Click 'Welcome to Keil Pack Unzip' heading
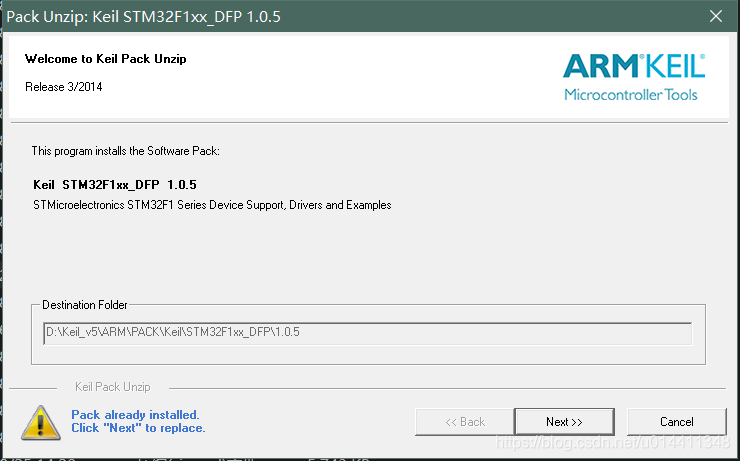Image resolution: width=740 pixels, height=461 pixels. click(x=106, y=59)
